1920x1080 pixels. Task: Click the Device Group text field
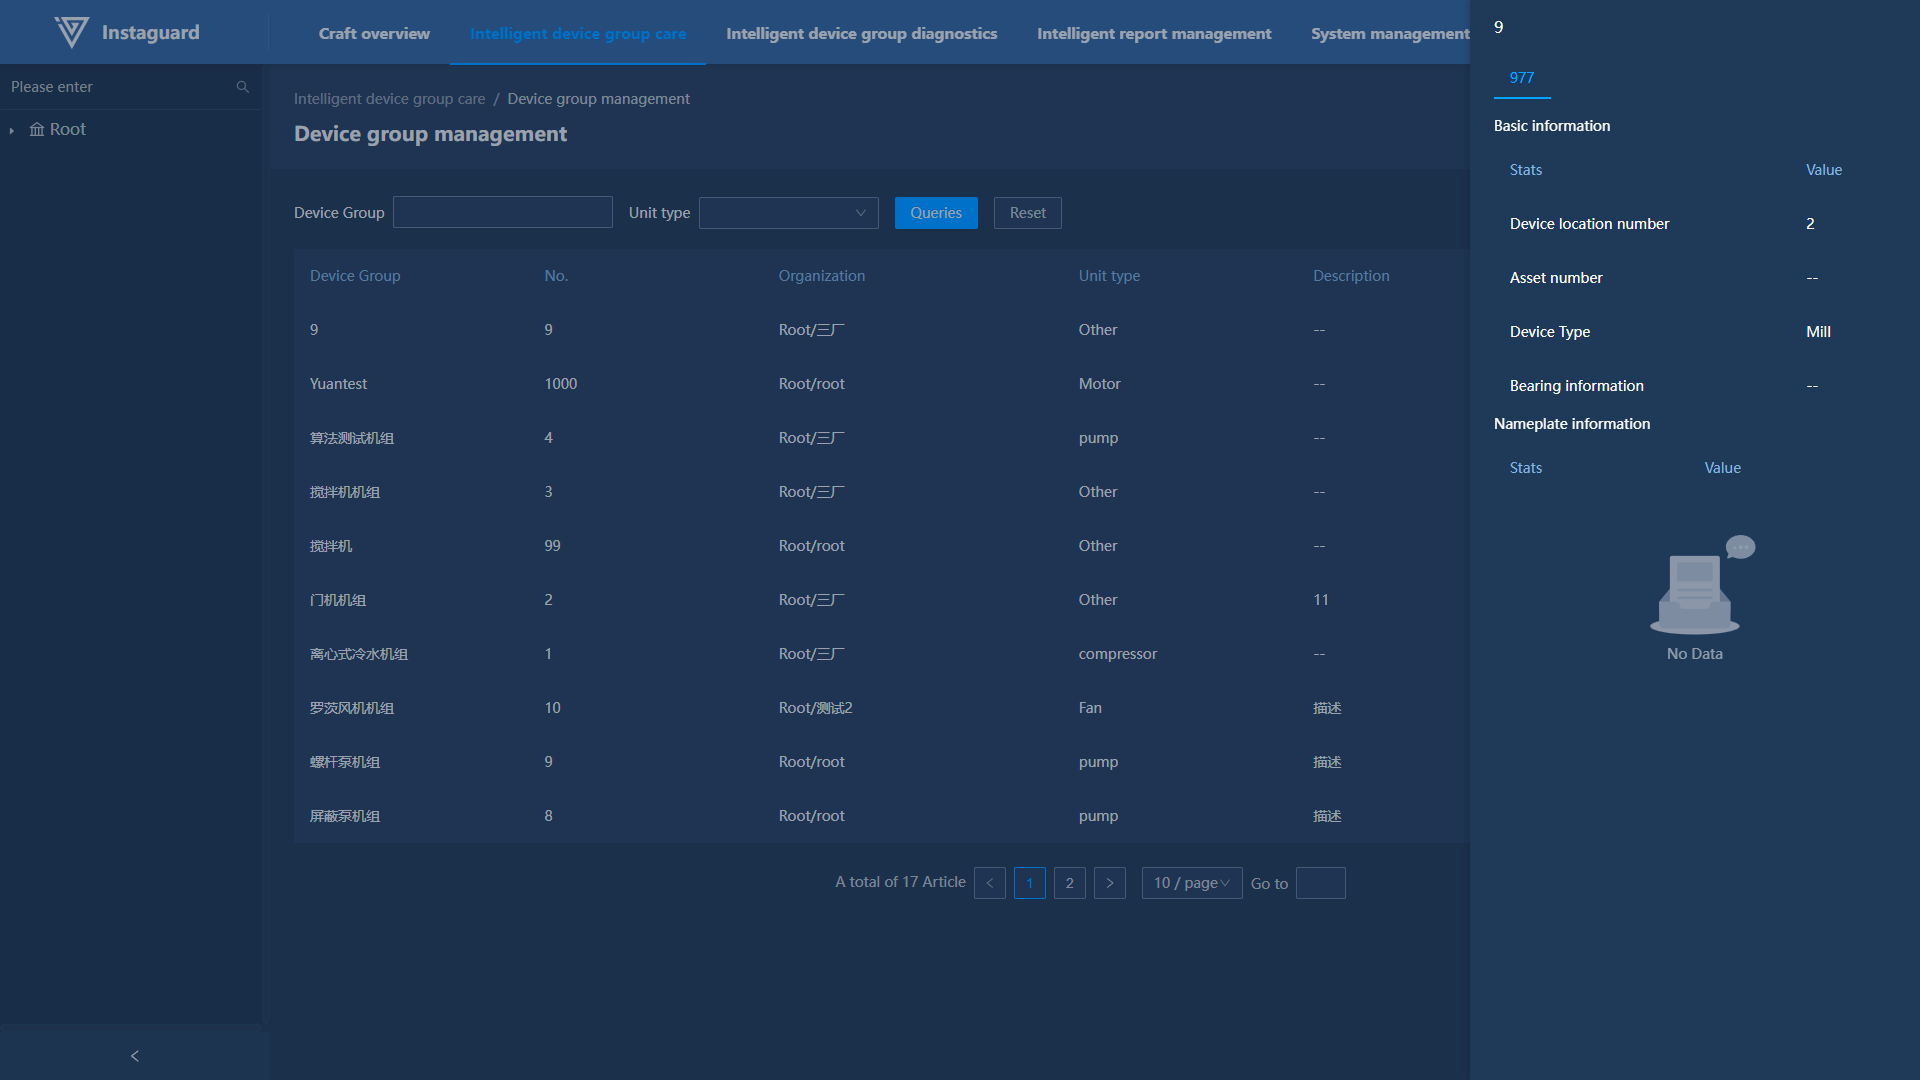coord(502,213)
